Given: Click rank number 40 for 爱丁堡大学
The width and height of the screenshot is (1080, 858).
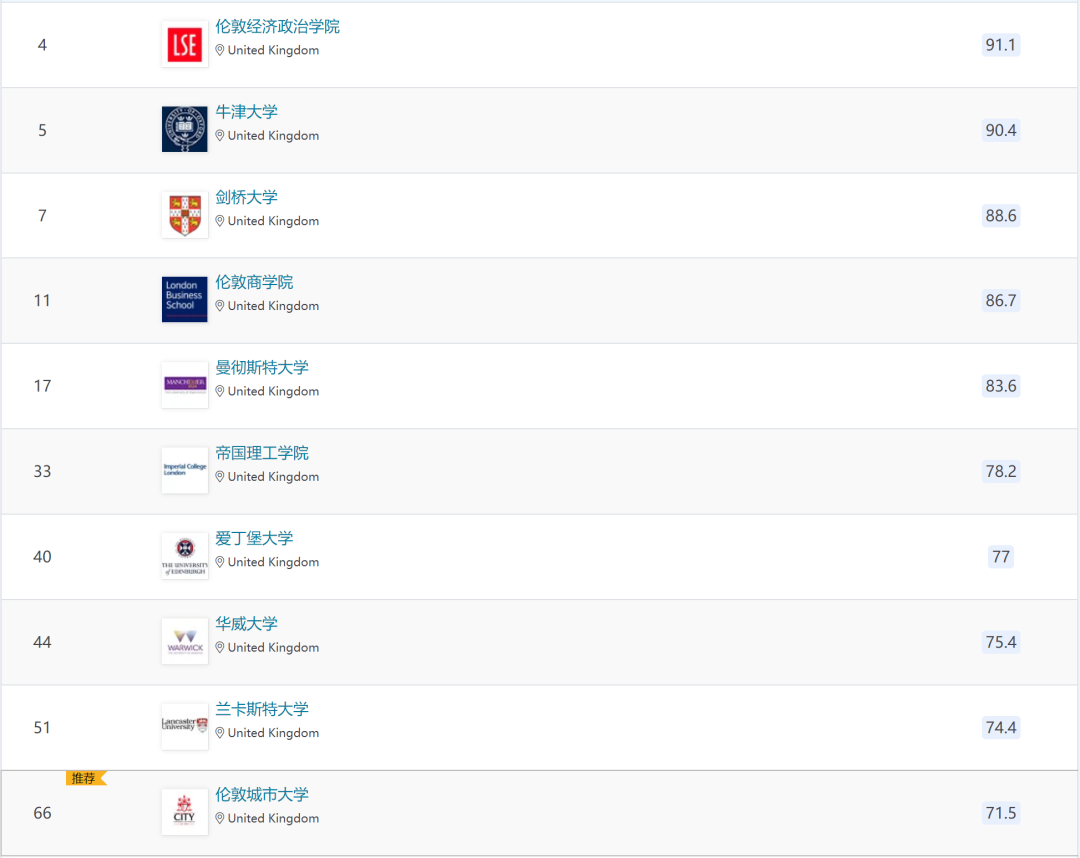Looking at the screenshot, I should (x=42, y=556).
